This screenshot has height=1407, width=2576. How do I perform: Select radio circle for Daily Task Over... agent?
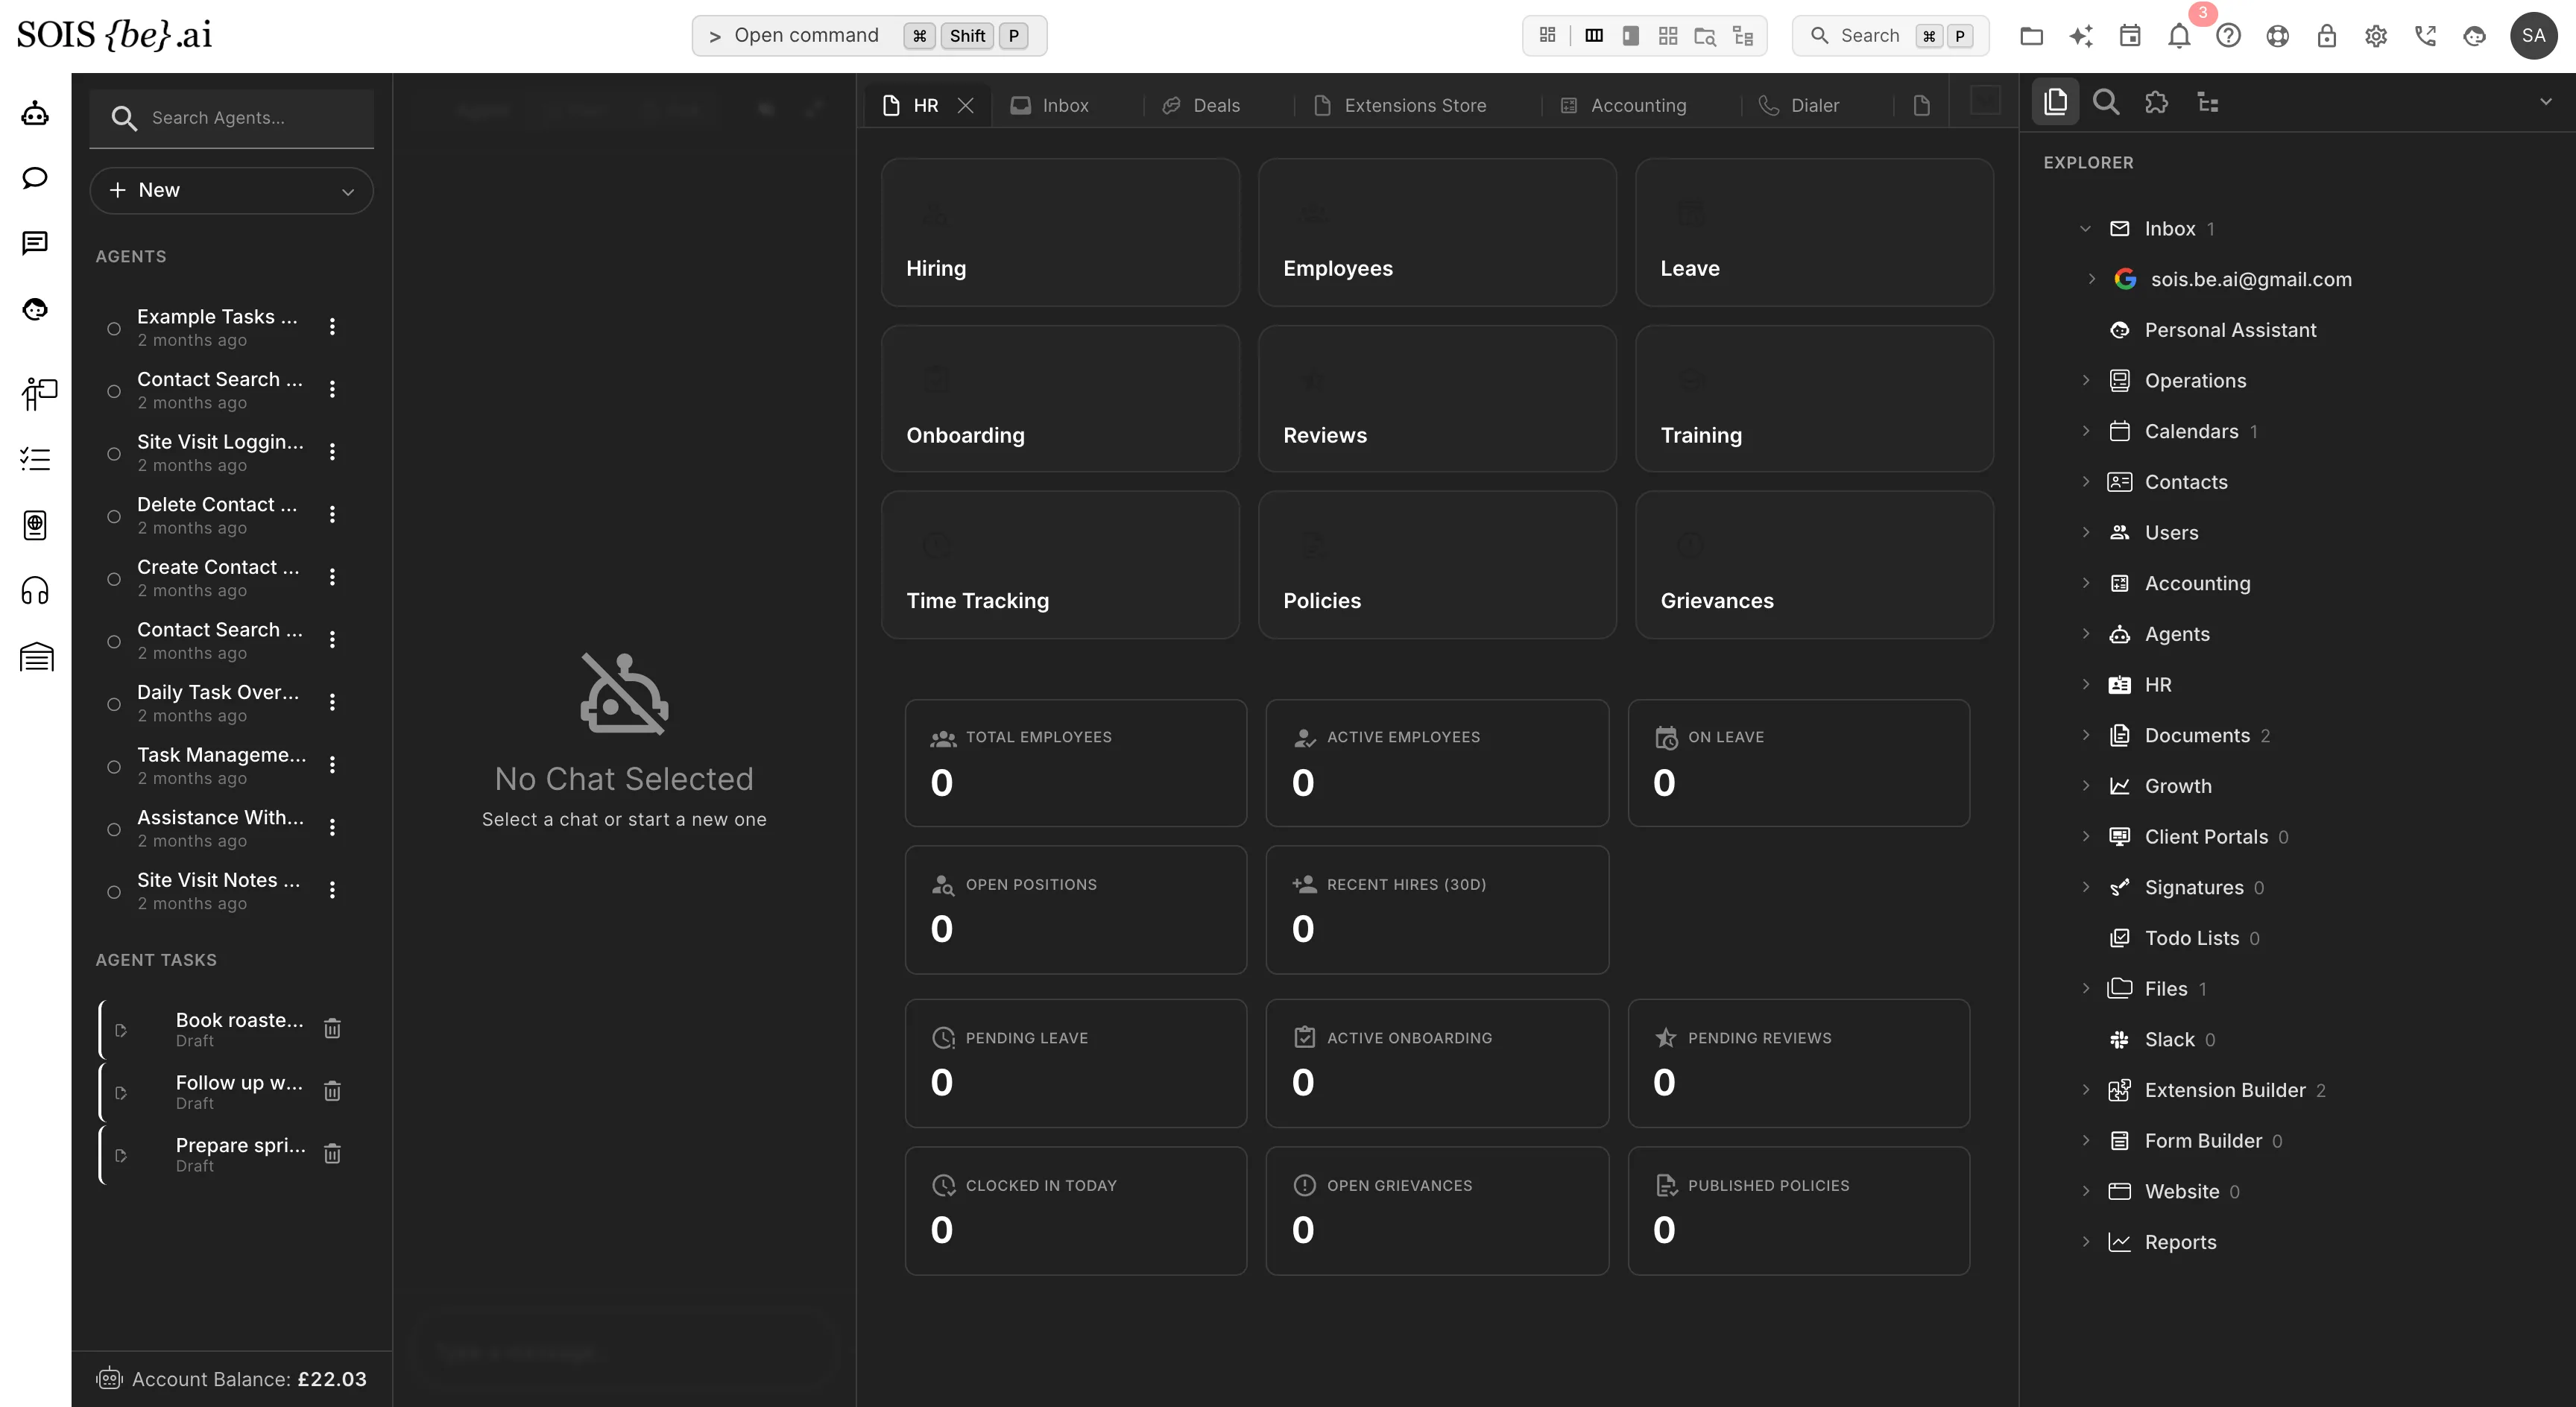click(x=114, y=704)
